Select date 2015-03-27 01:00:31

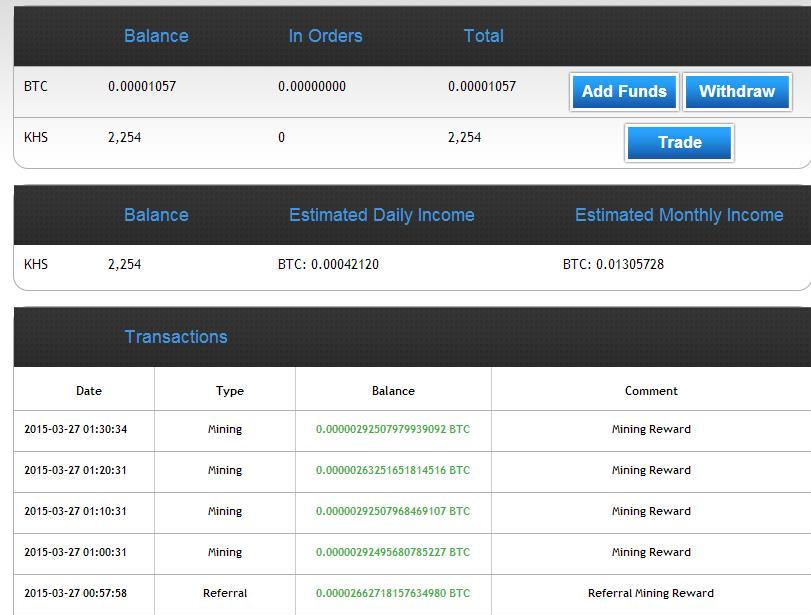(x=76, y=552)
